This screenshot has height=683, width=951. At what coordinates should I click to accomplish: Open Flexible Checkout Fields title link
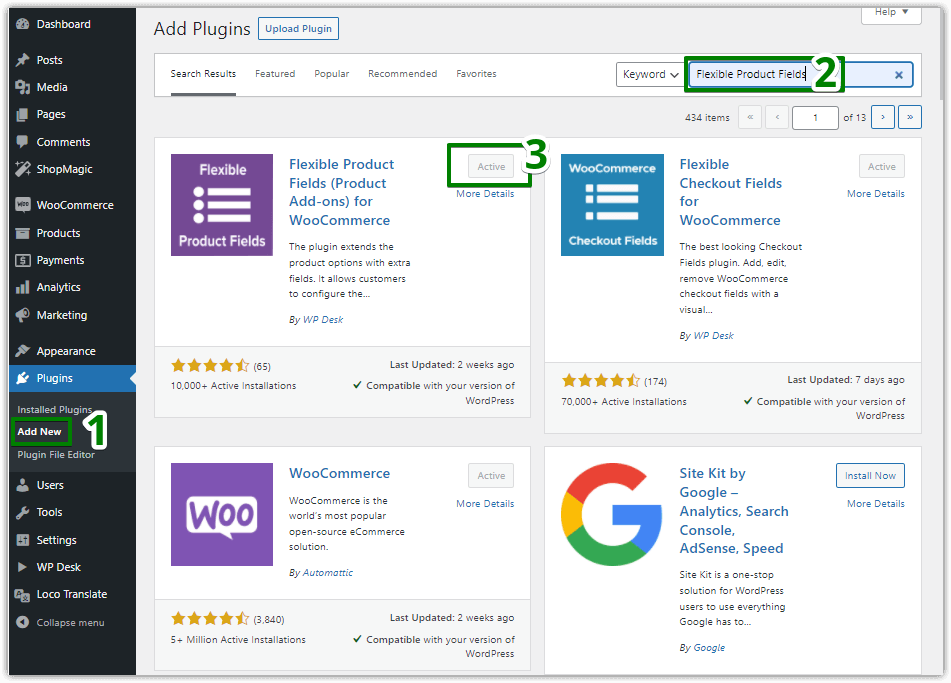(x=730, y=192)
